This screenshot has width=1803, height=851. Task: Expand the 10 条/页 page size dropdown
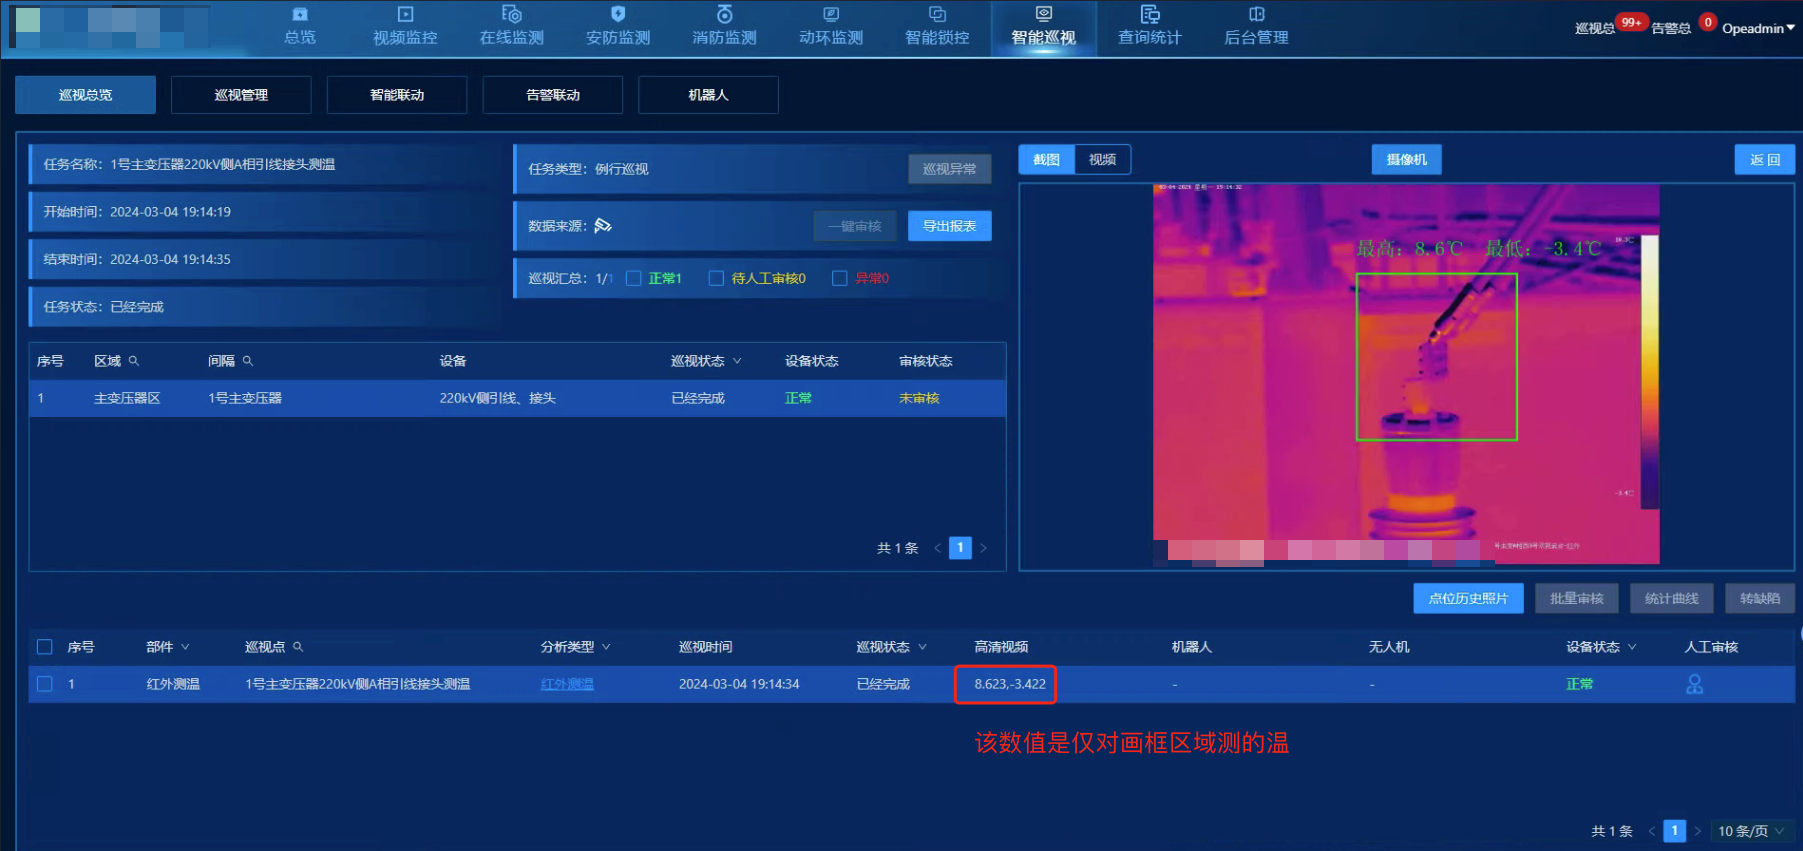(x=1751, y=831)
